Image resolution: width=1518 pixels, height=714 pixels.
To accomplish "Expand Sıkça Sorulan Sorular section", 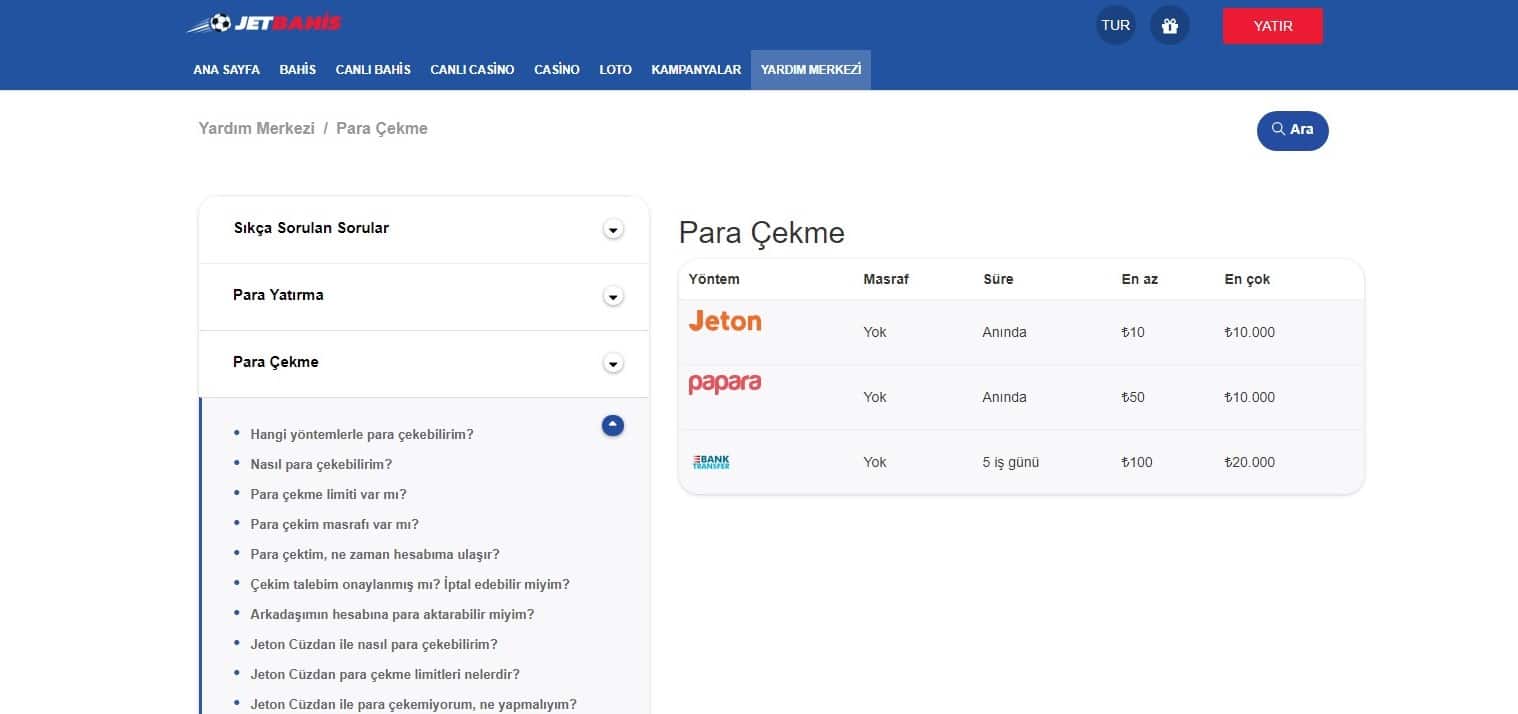I will [613, 229].
